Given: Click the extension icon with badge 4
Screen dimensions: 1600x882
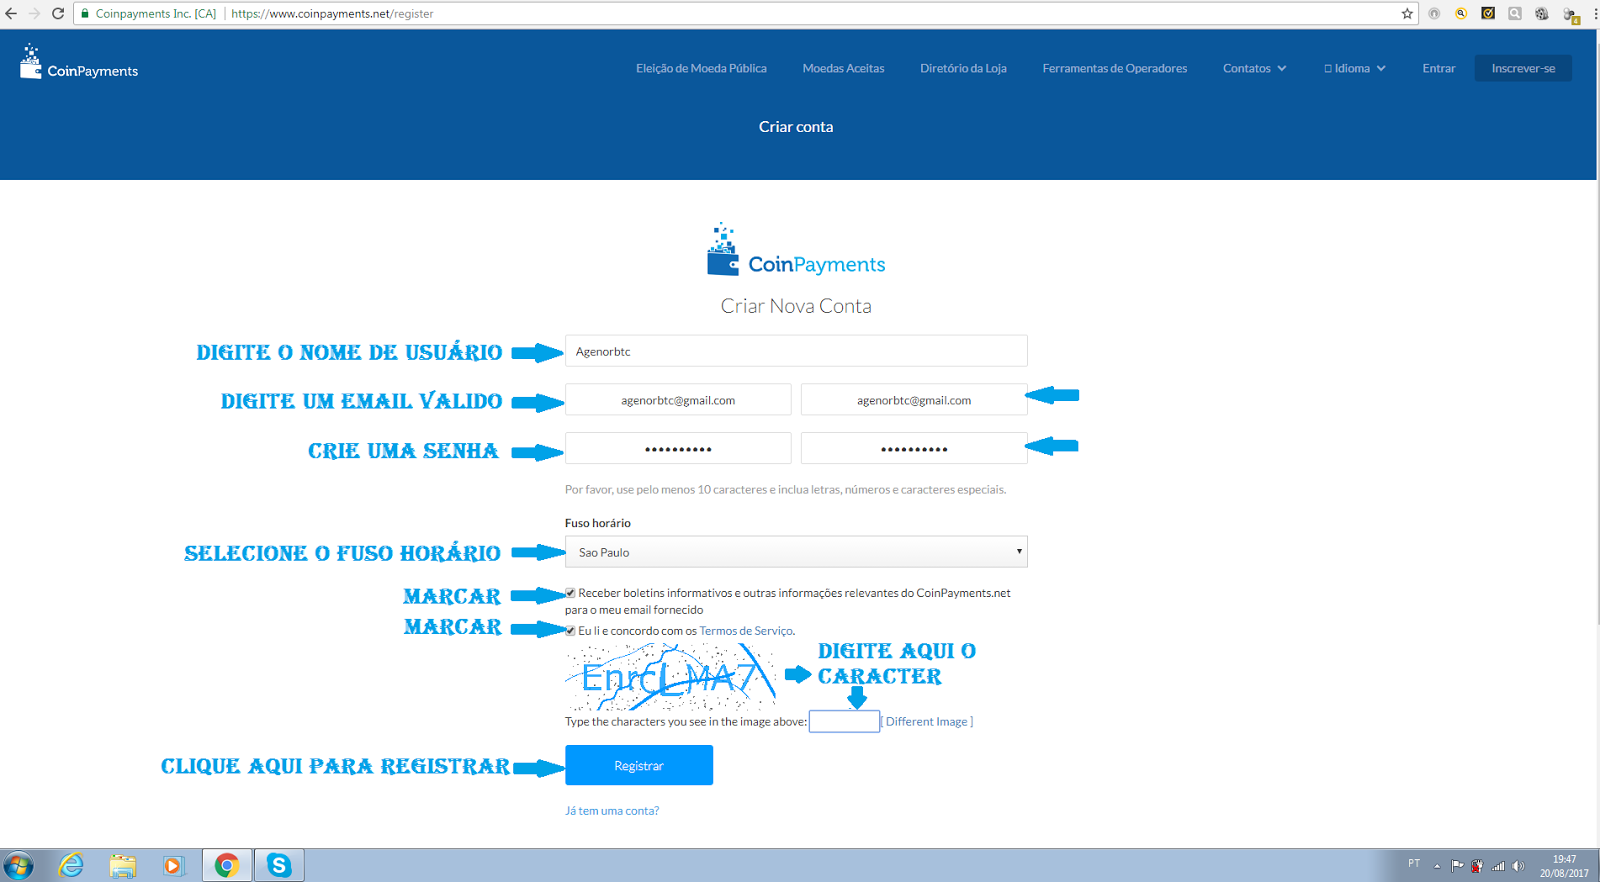Looking at the screenshot, I should click(x=1570, y=15).
